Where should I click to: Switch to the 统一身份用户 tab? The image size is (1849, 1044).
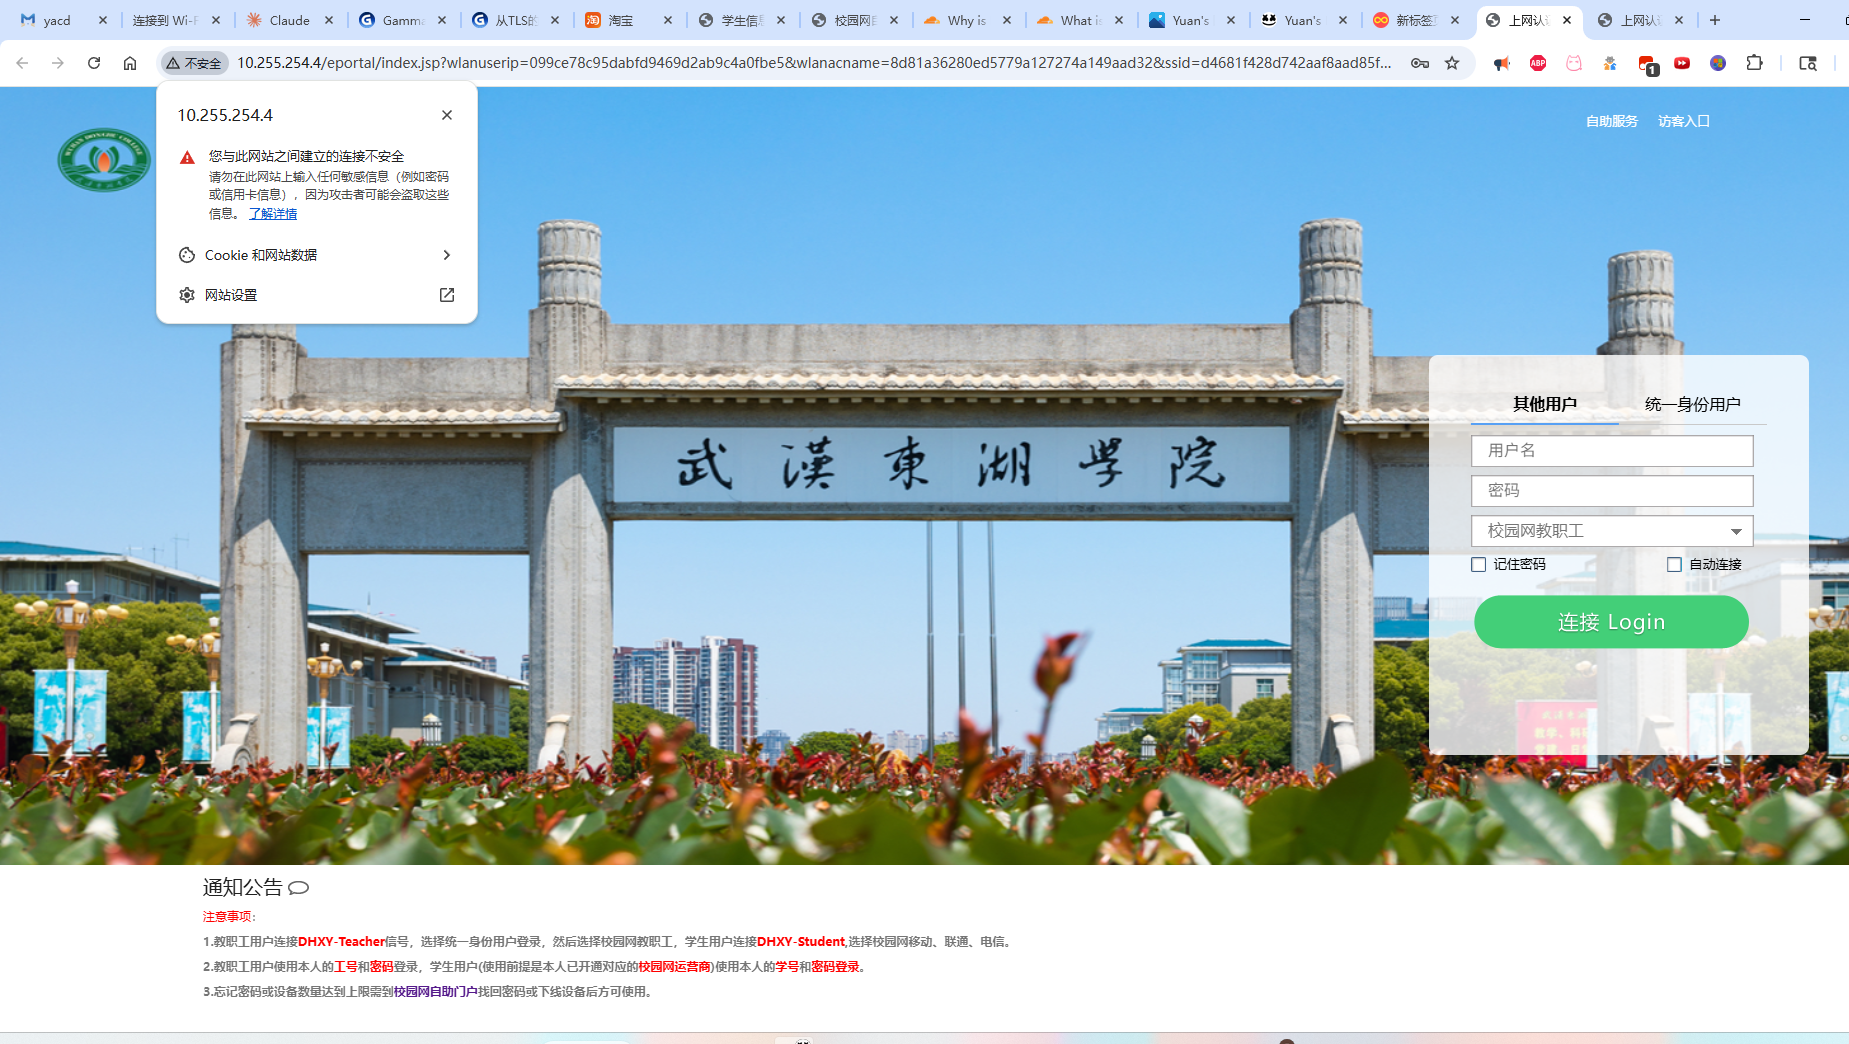(1692, 404)
